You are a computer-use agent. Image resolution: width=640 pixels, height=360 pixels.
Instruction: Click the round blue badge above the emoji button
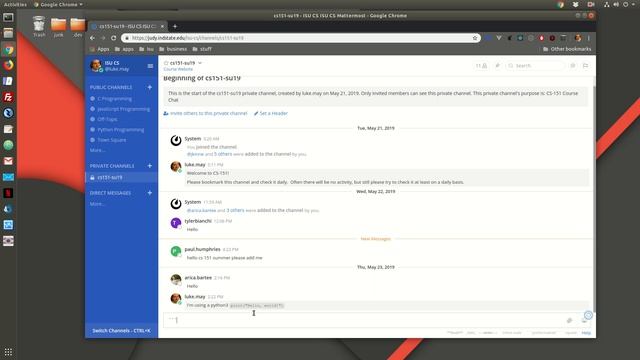tap(588, 315)
